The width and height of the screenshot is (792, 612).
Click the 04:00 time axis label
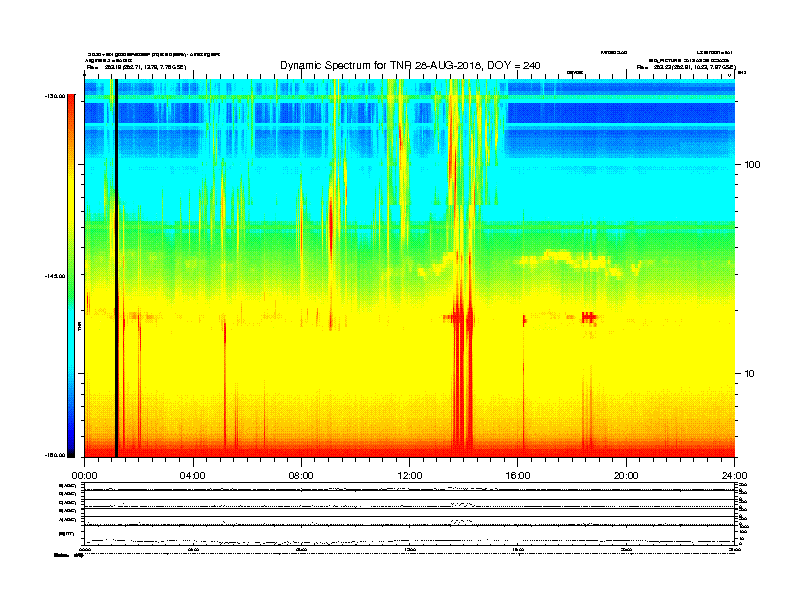(193, 476)
